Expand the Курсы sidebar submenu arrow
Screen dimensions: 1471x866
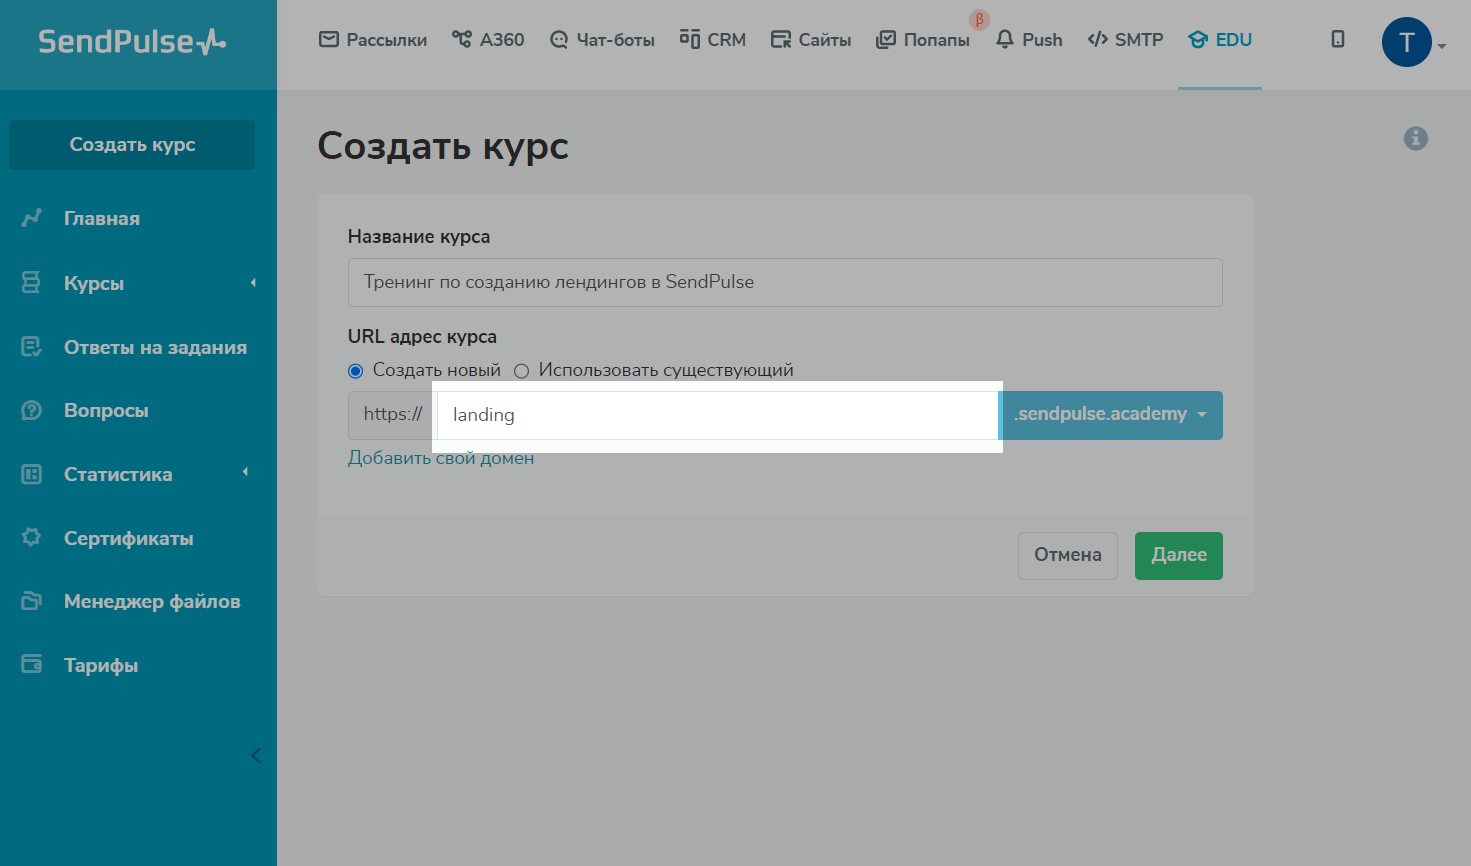253,283
